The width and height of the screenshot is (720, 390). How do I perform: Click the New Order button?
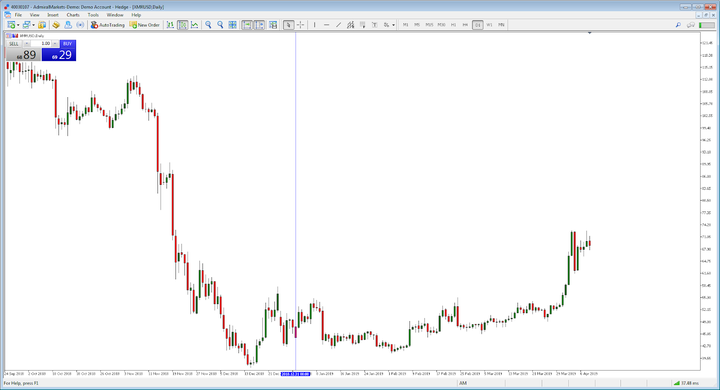point(145,25)
